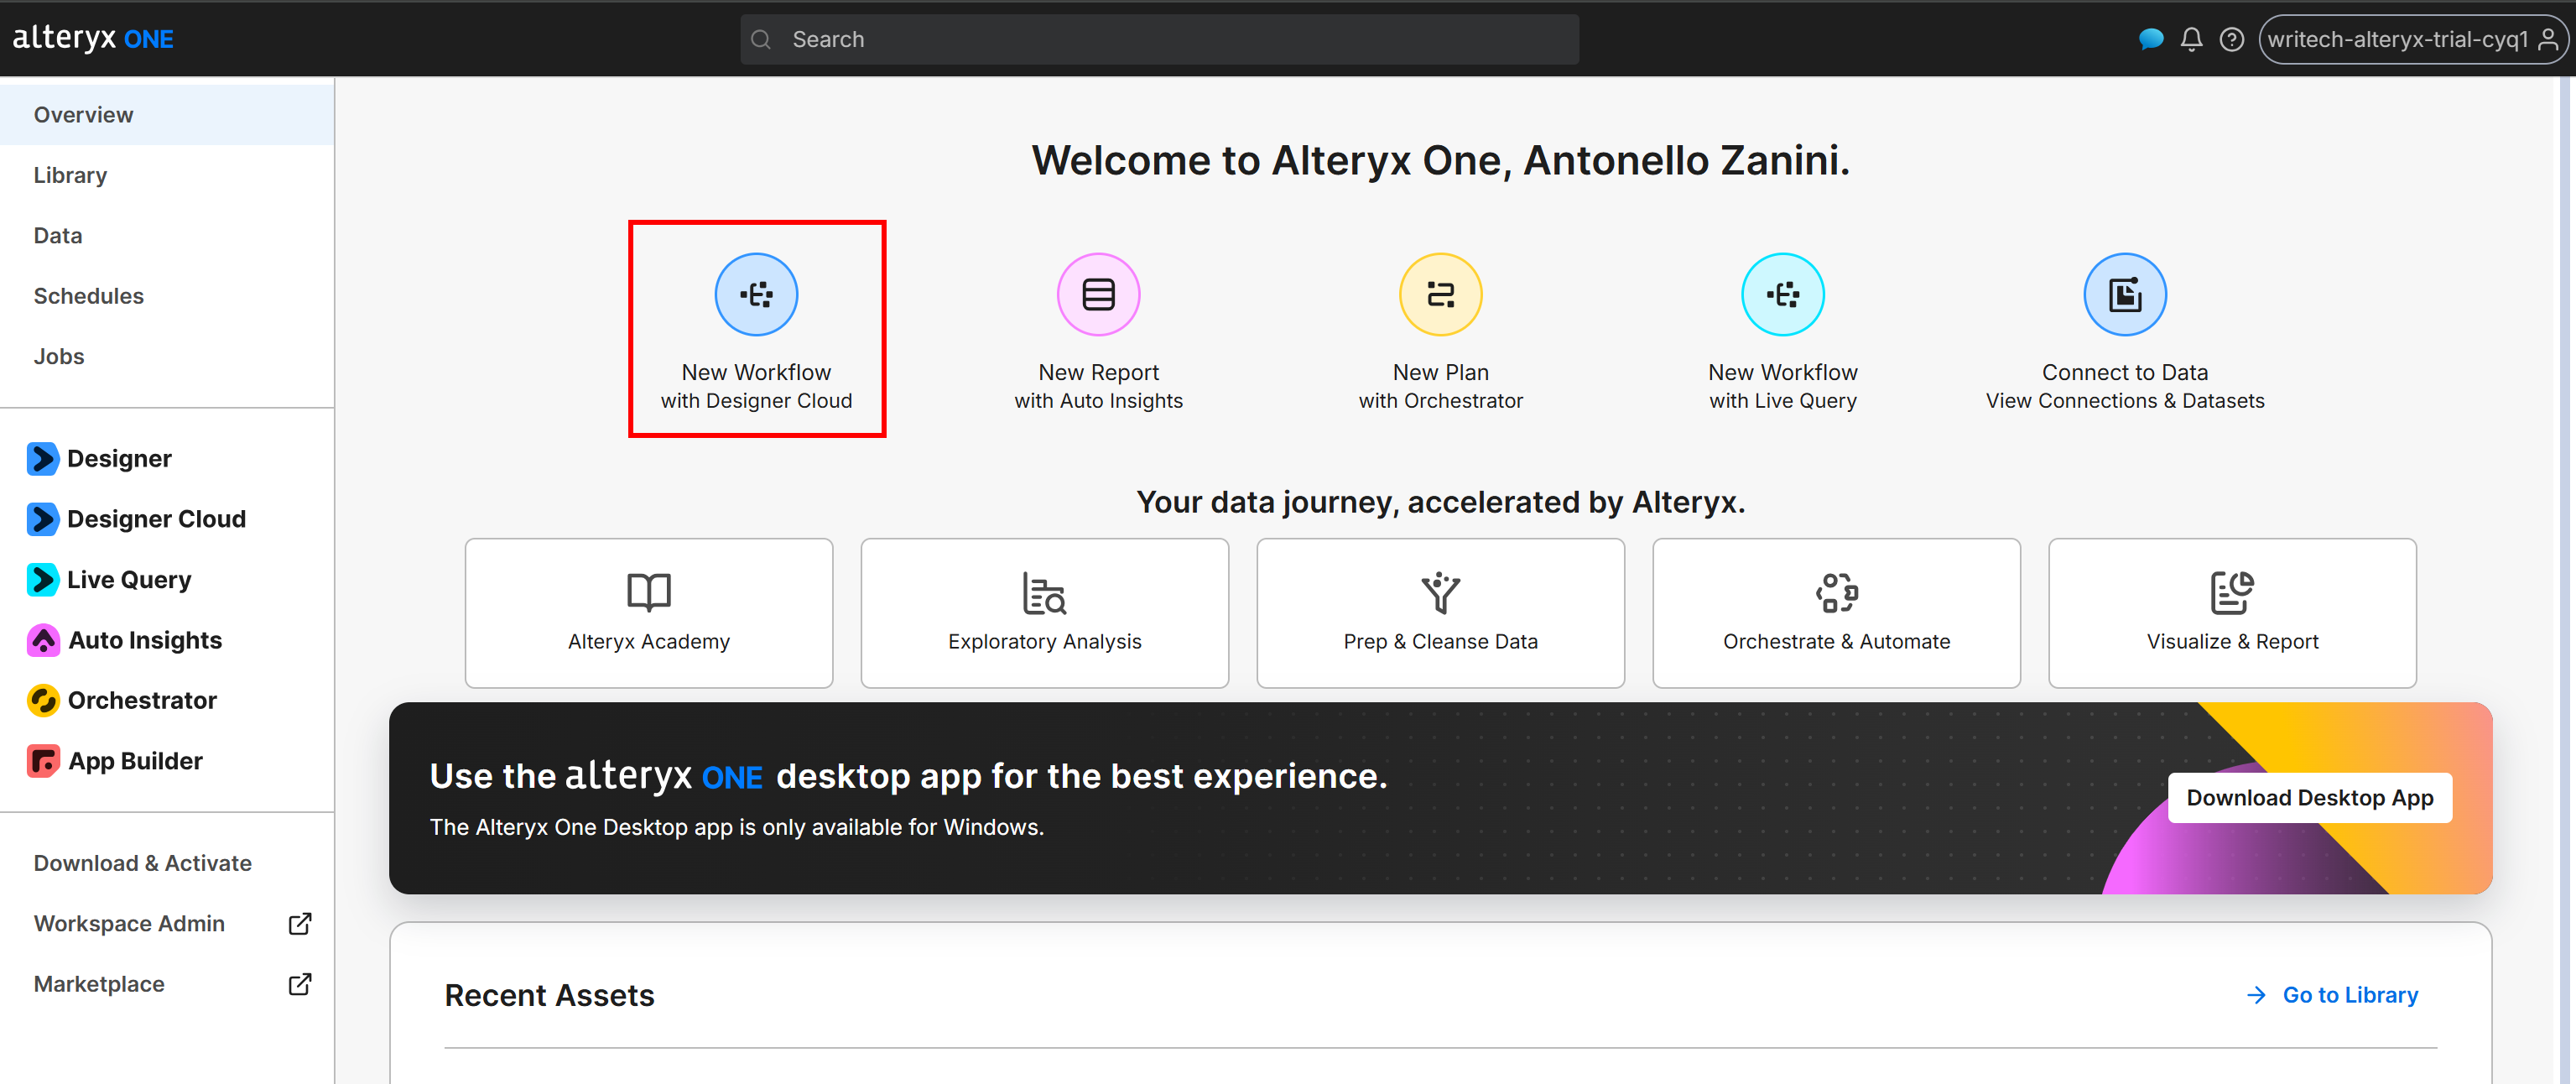Click the arrow icon next to Go to Library

click(2256, 995)
